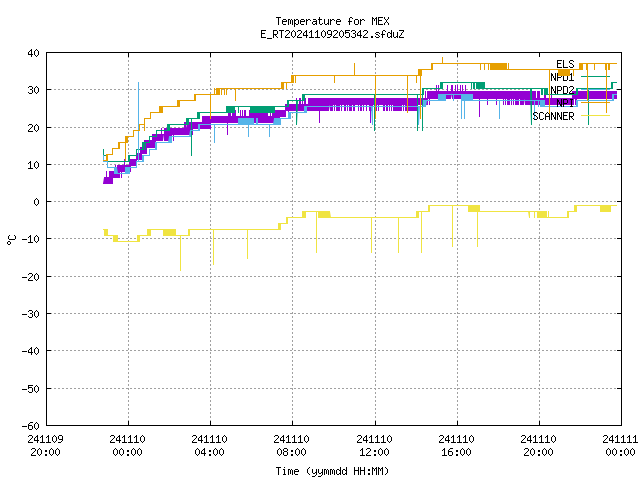This screenshot has width=640, height=480.
Task: Click the x-axis label 241109 20:00
Action: pyautogui.click(x=45, y=446)
